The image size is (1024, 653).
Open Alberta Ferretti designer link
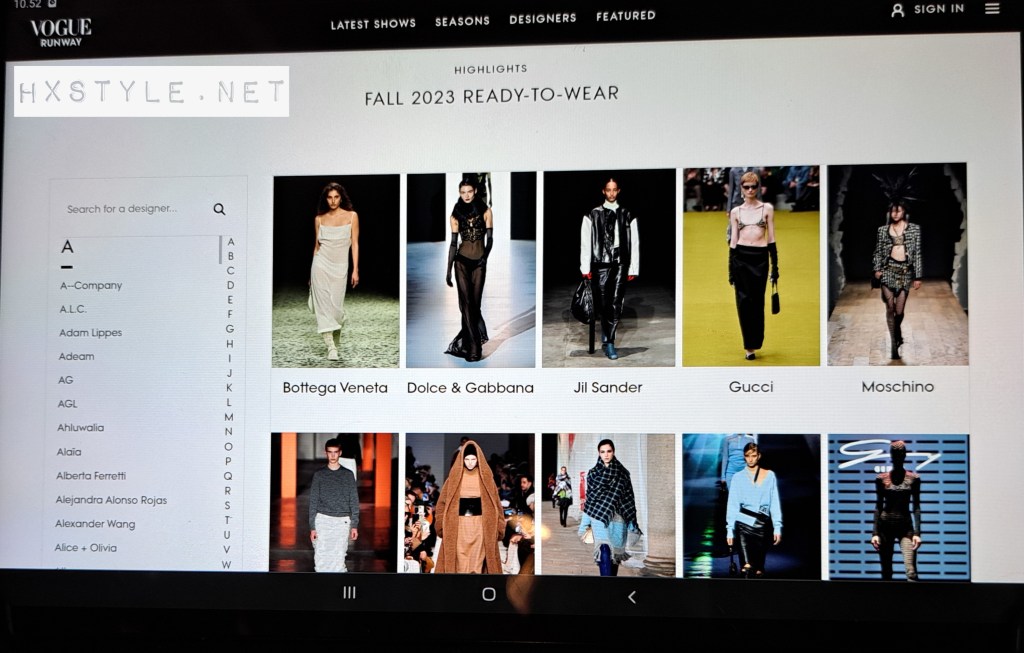pos(91,476)
